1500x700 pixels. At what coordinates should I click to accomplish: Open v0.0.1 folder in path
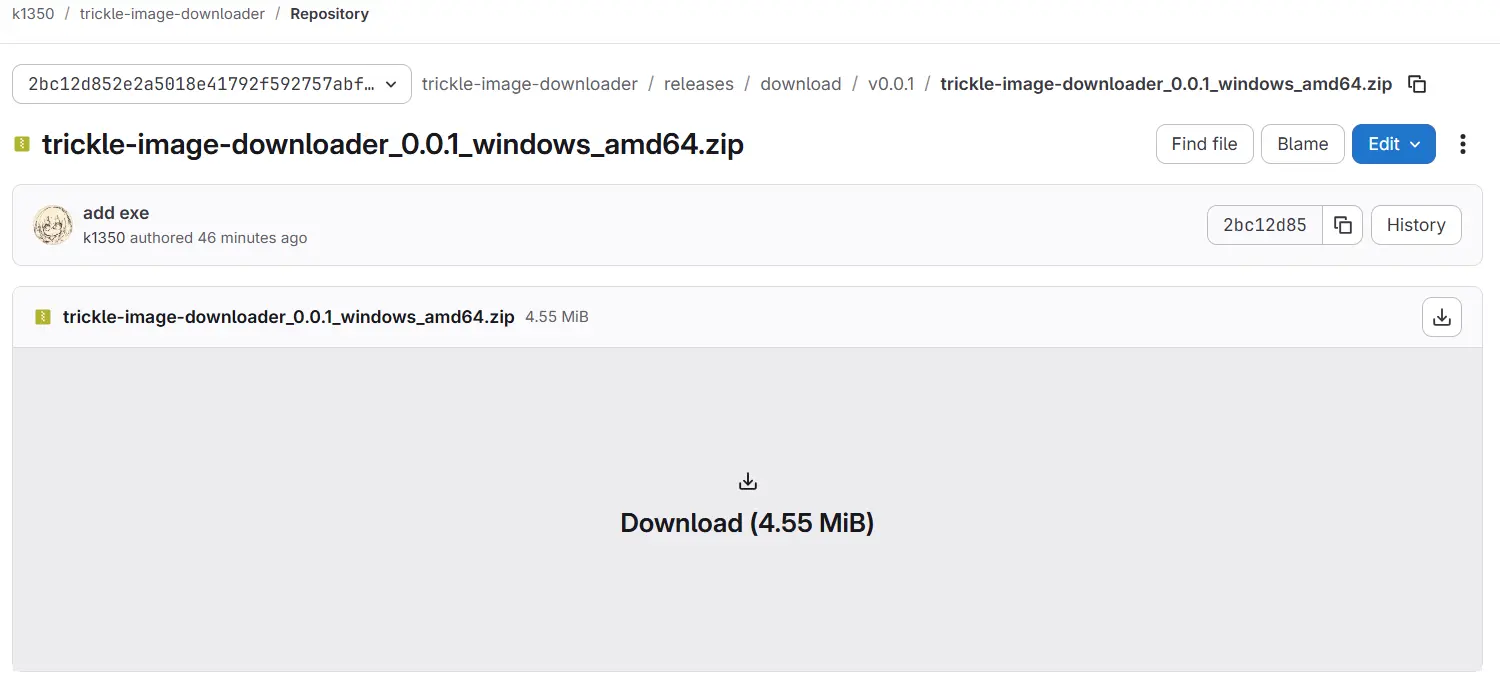890,84
